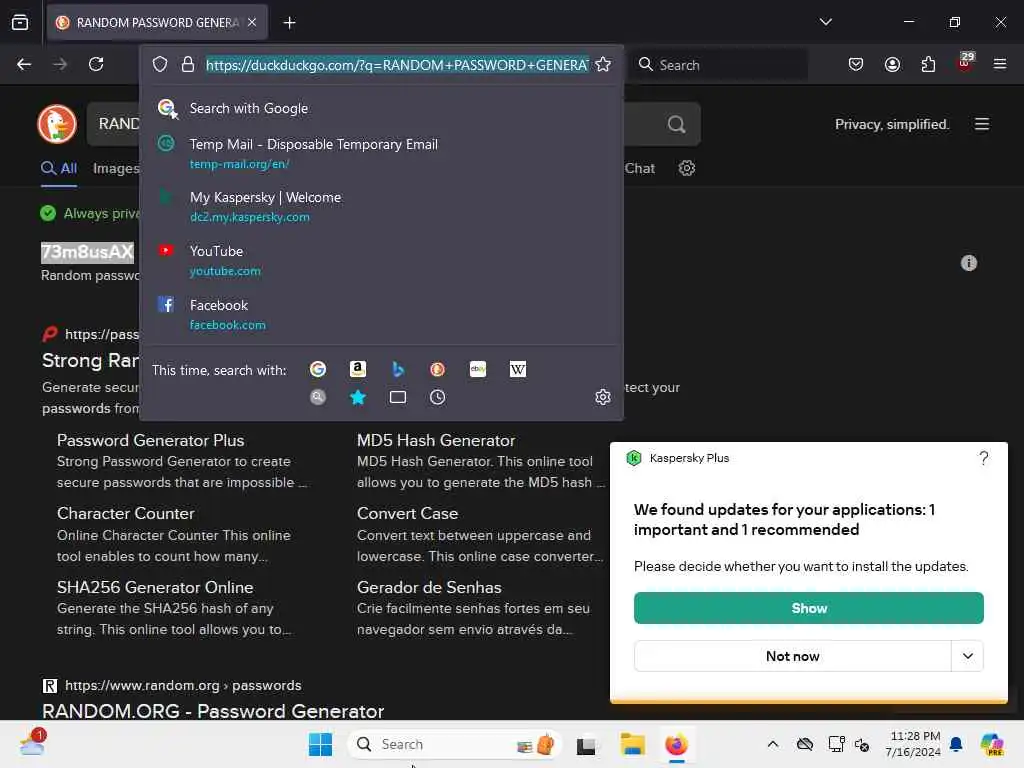The width and height of the screenshot is (1024, 768).
Task: Open Character Counter sitelink
Action: pos(125,514)
